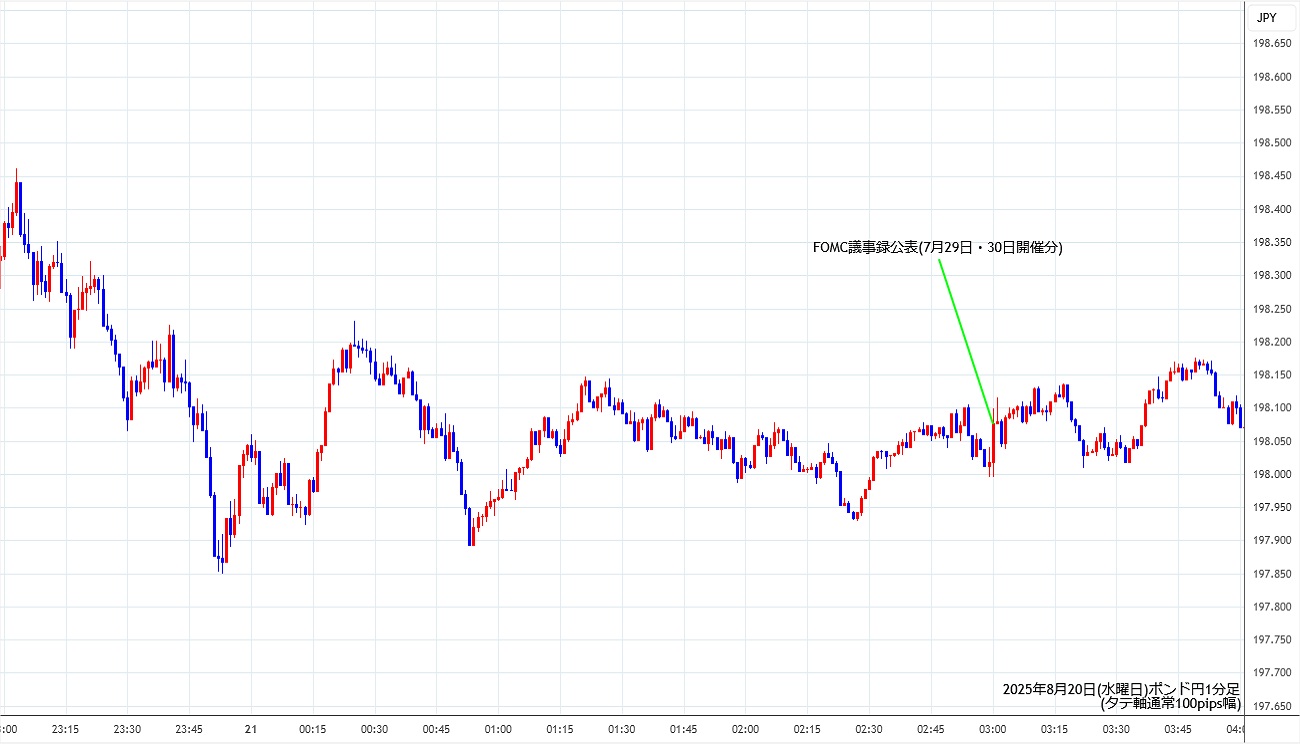Image resolution: width=1300 pixels, height=745 pixels.
Task: Click the 198.600 price axis label
Action: click(x=1273, y=77)
